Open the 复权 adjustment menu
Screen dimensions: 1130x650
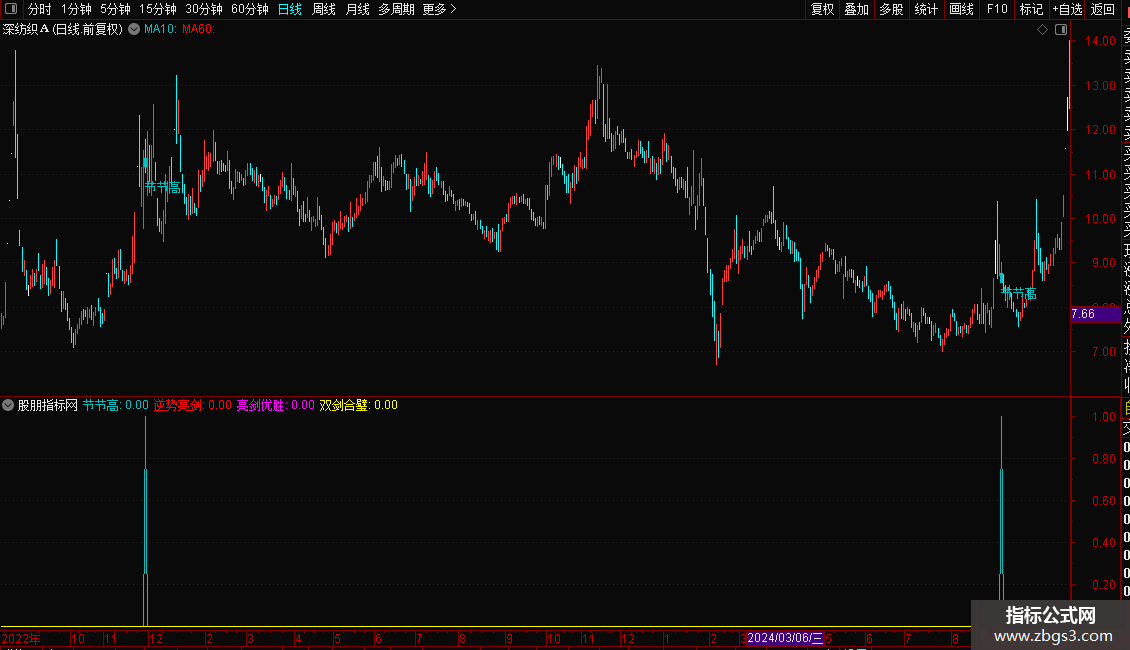coord(822,9)
